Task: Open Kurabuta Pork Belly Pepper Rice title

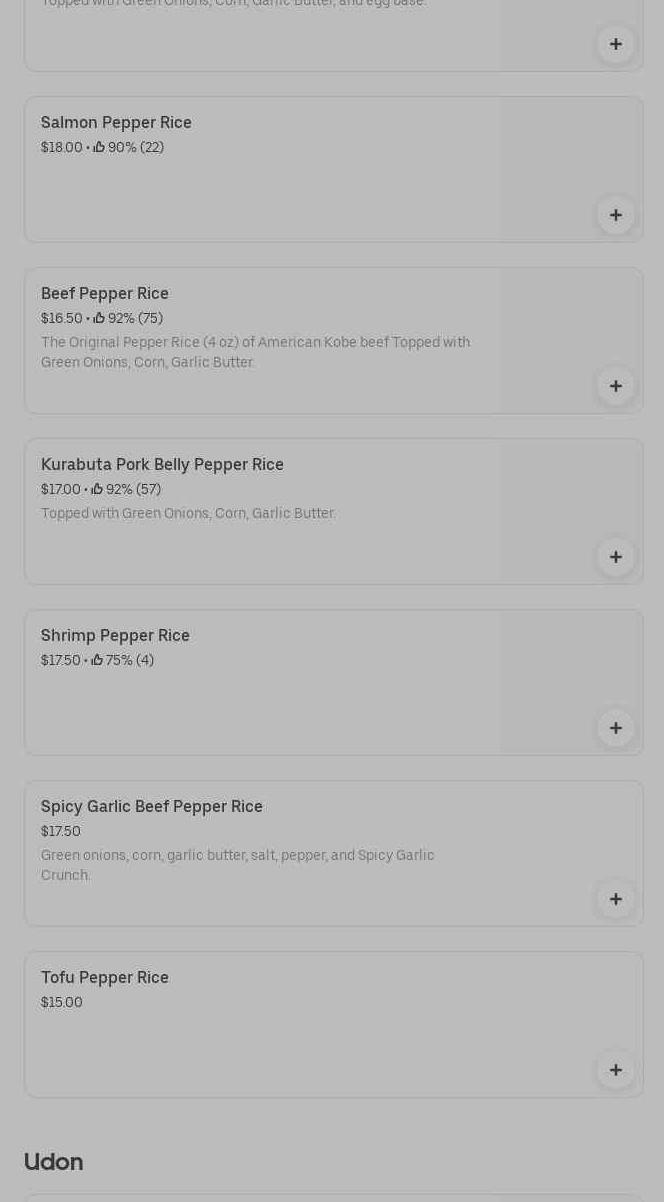Action: [x=162, y=465]
